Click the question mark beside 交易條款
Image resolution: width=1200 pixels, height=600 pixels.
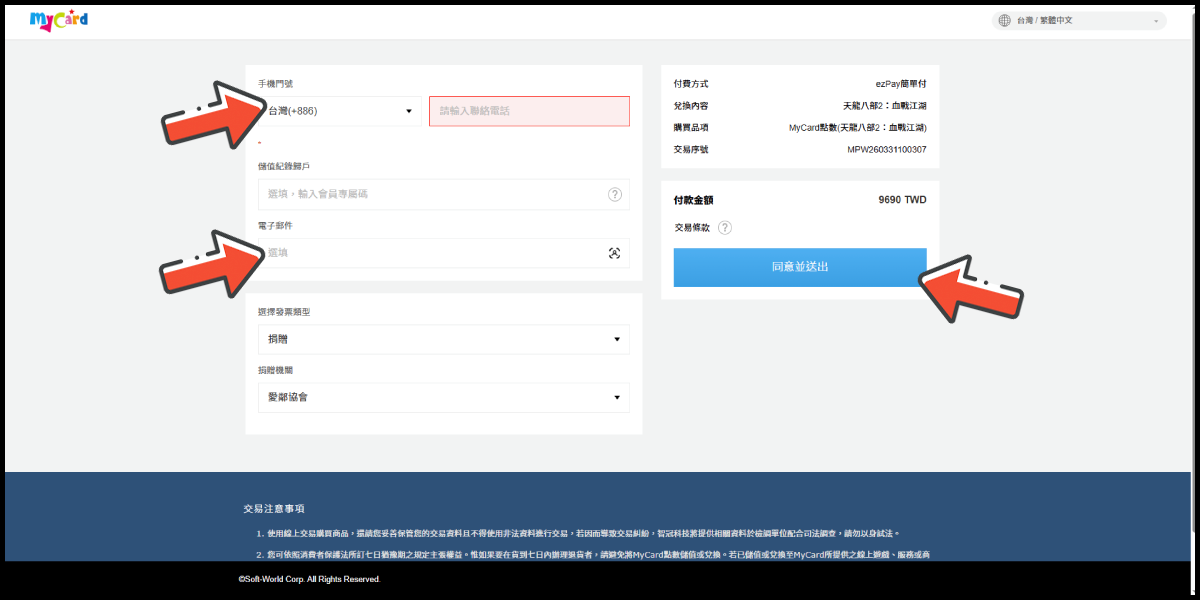click(x=725, y=228)
